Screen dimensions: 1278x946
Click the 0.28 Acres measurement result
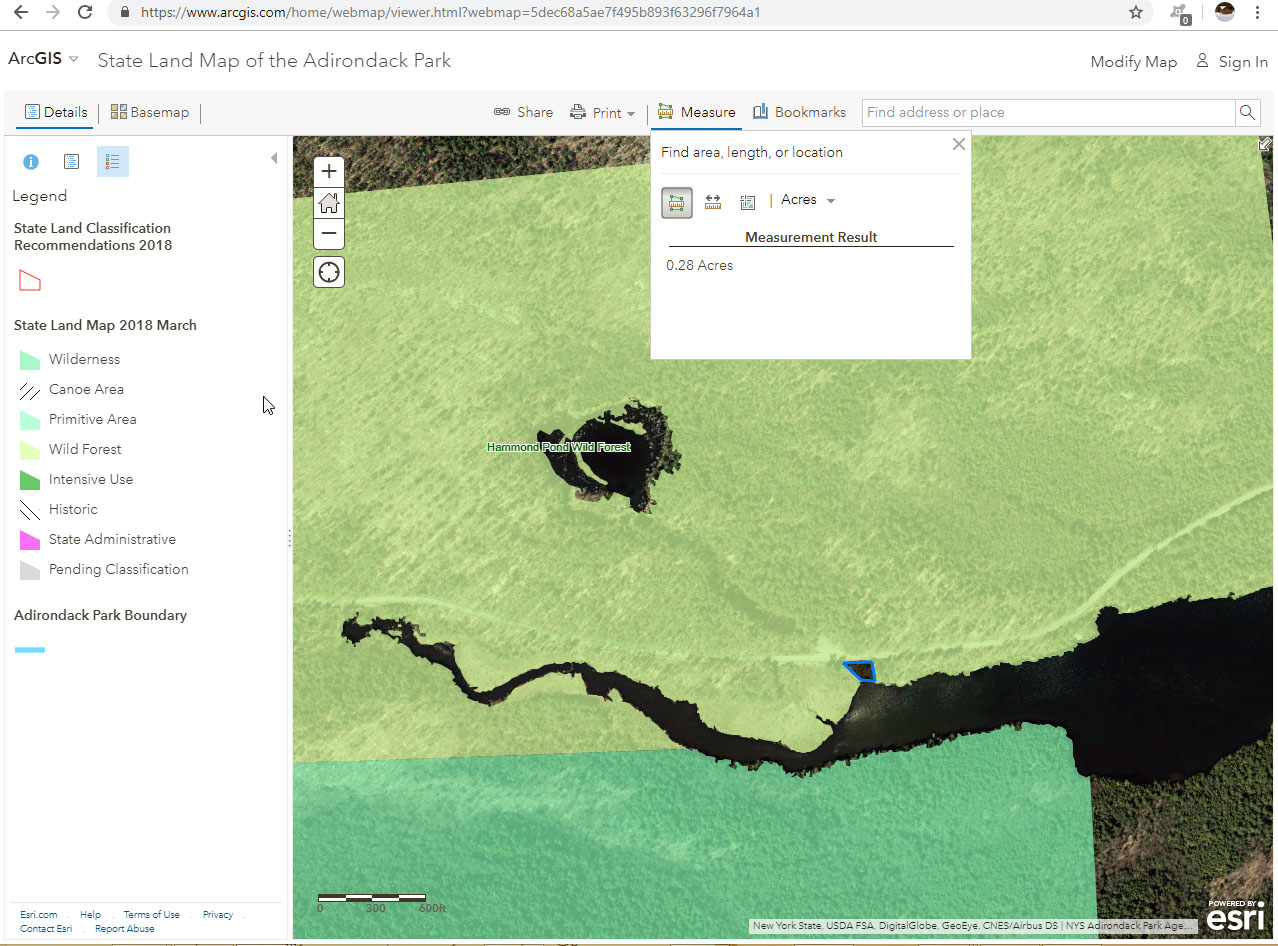[x=699, y=265]
